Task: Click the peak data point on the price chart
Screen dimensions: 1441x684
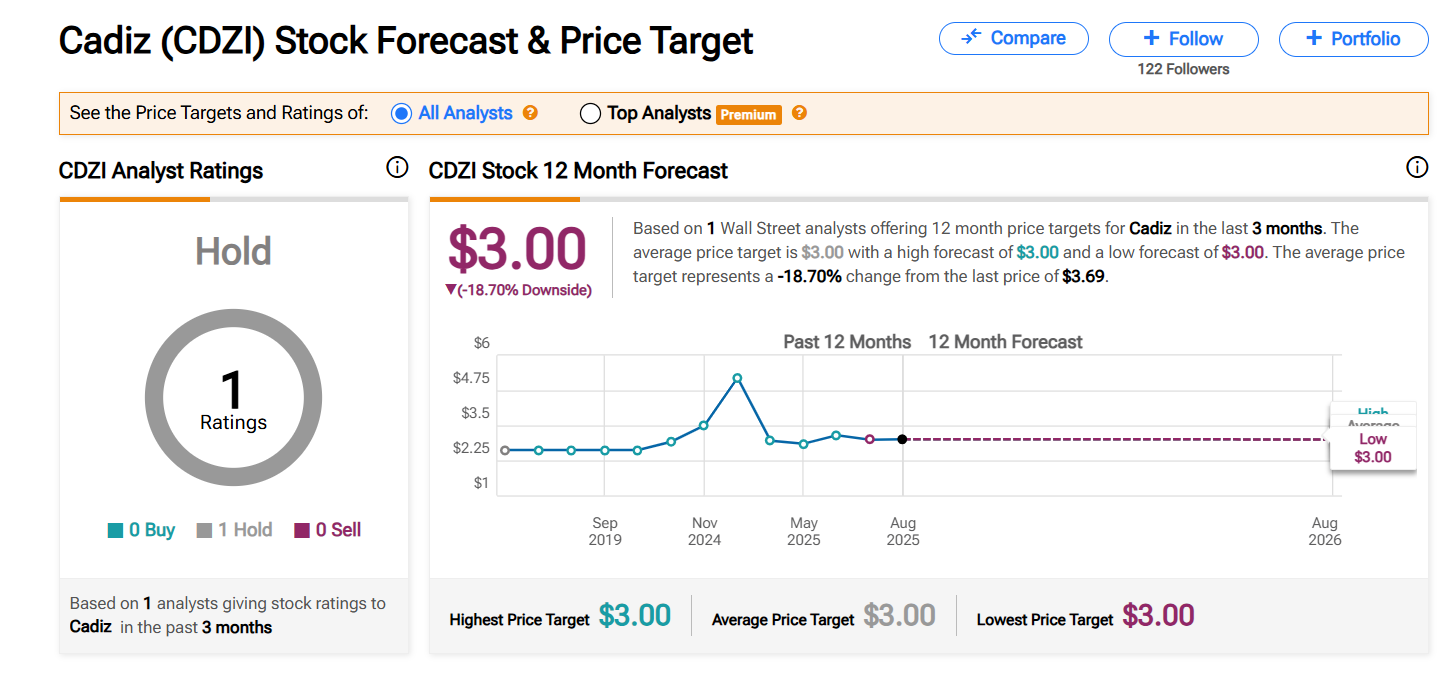Action: 737,378
